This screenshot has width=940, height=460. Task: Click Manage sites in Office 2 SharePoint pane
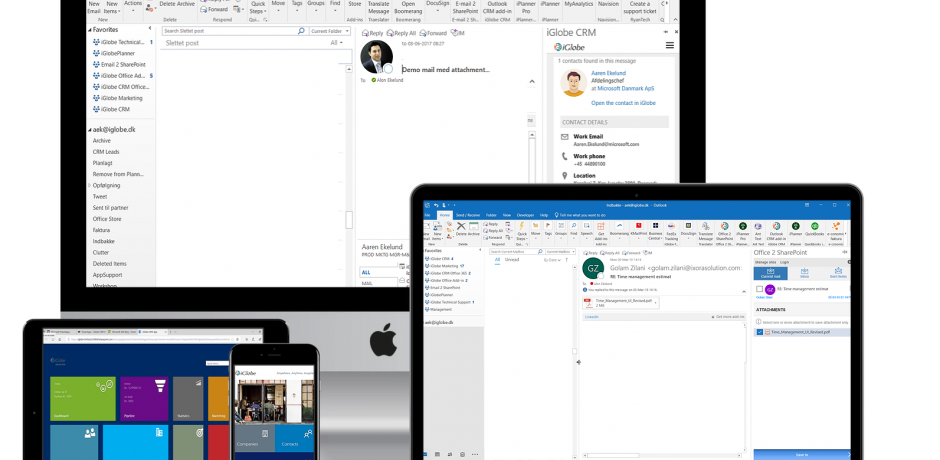coord(766,262)
